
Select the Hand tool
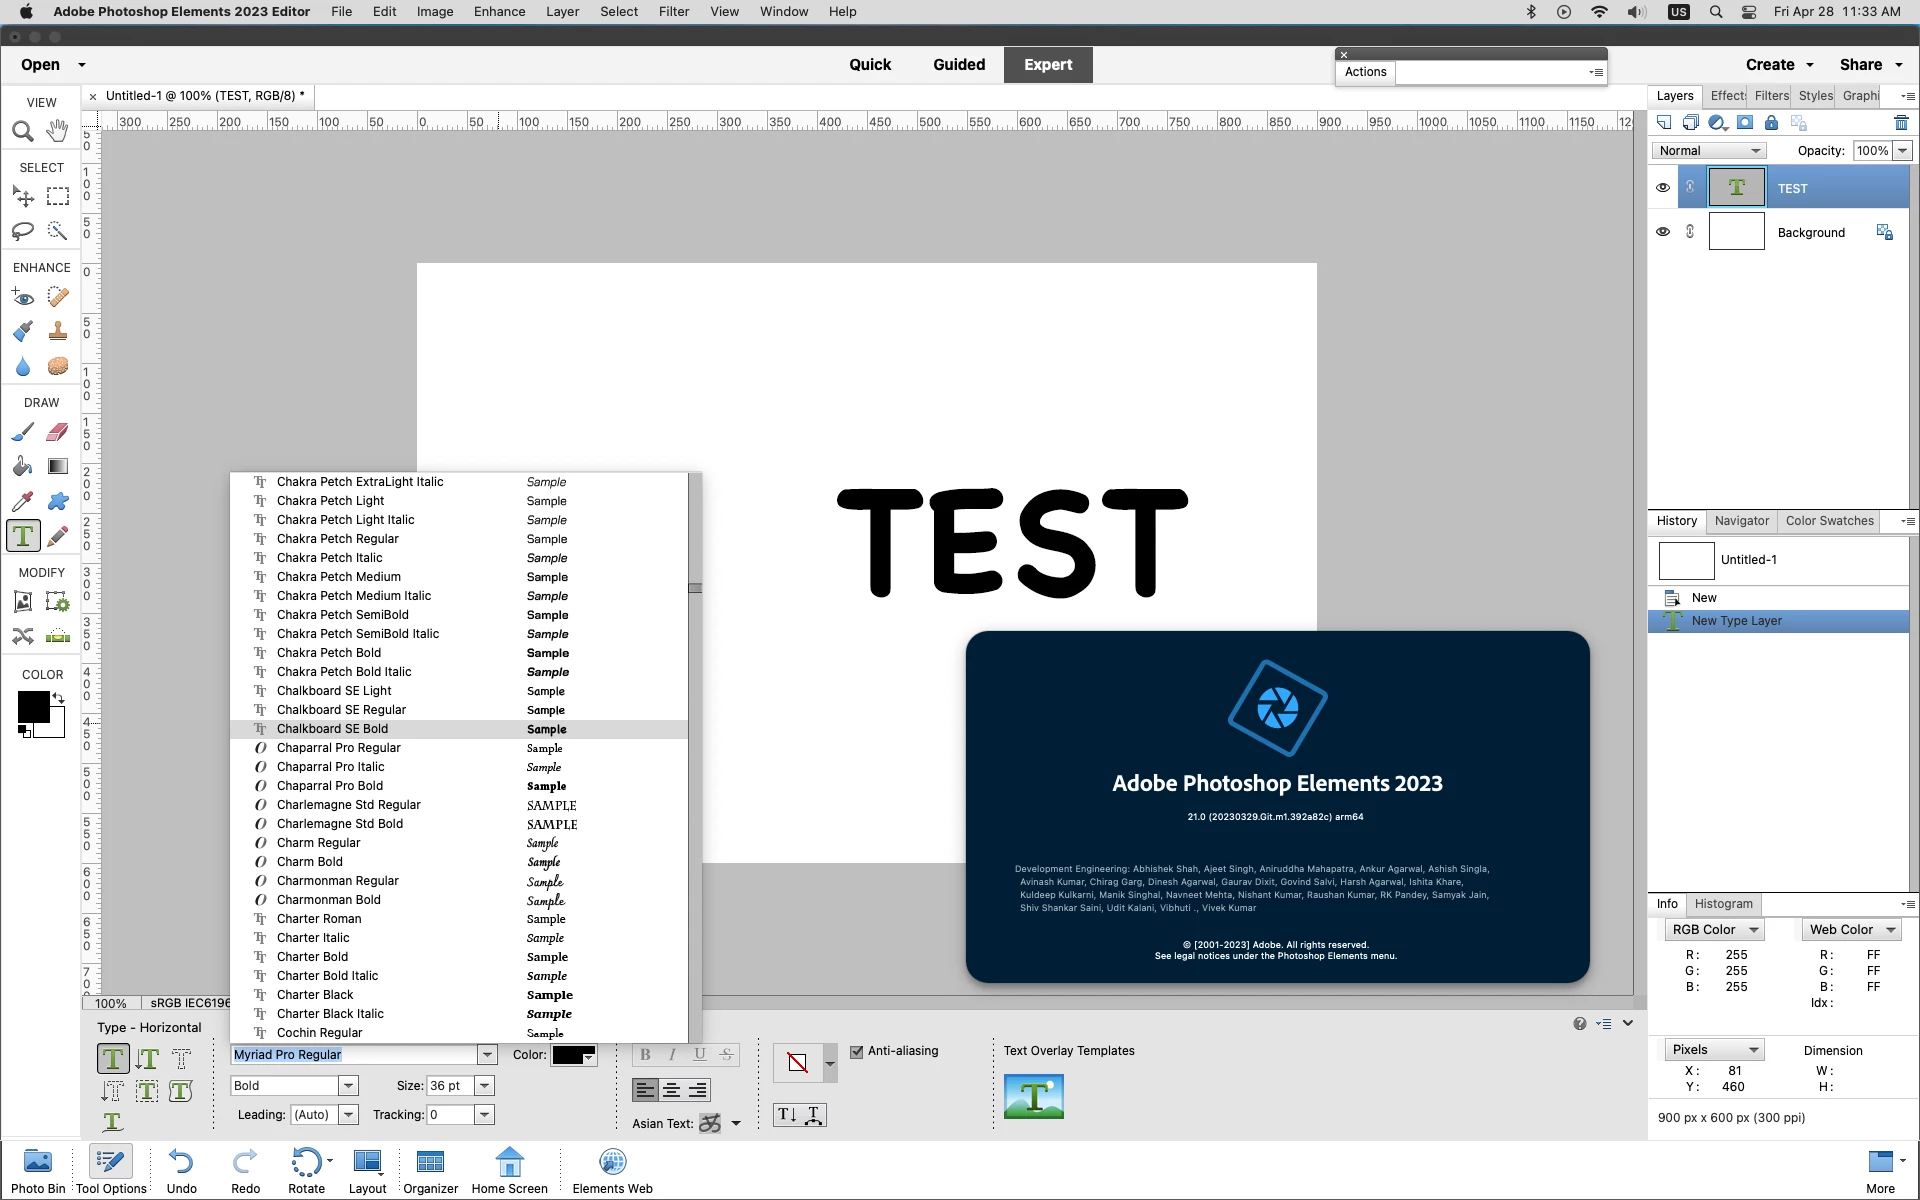[58, 131]
